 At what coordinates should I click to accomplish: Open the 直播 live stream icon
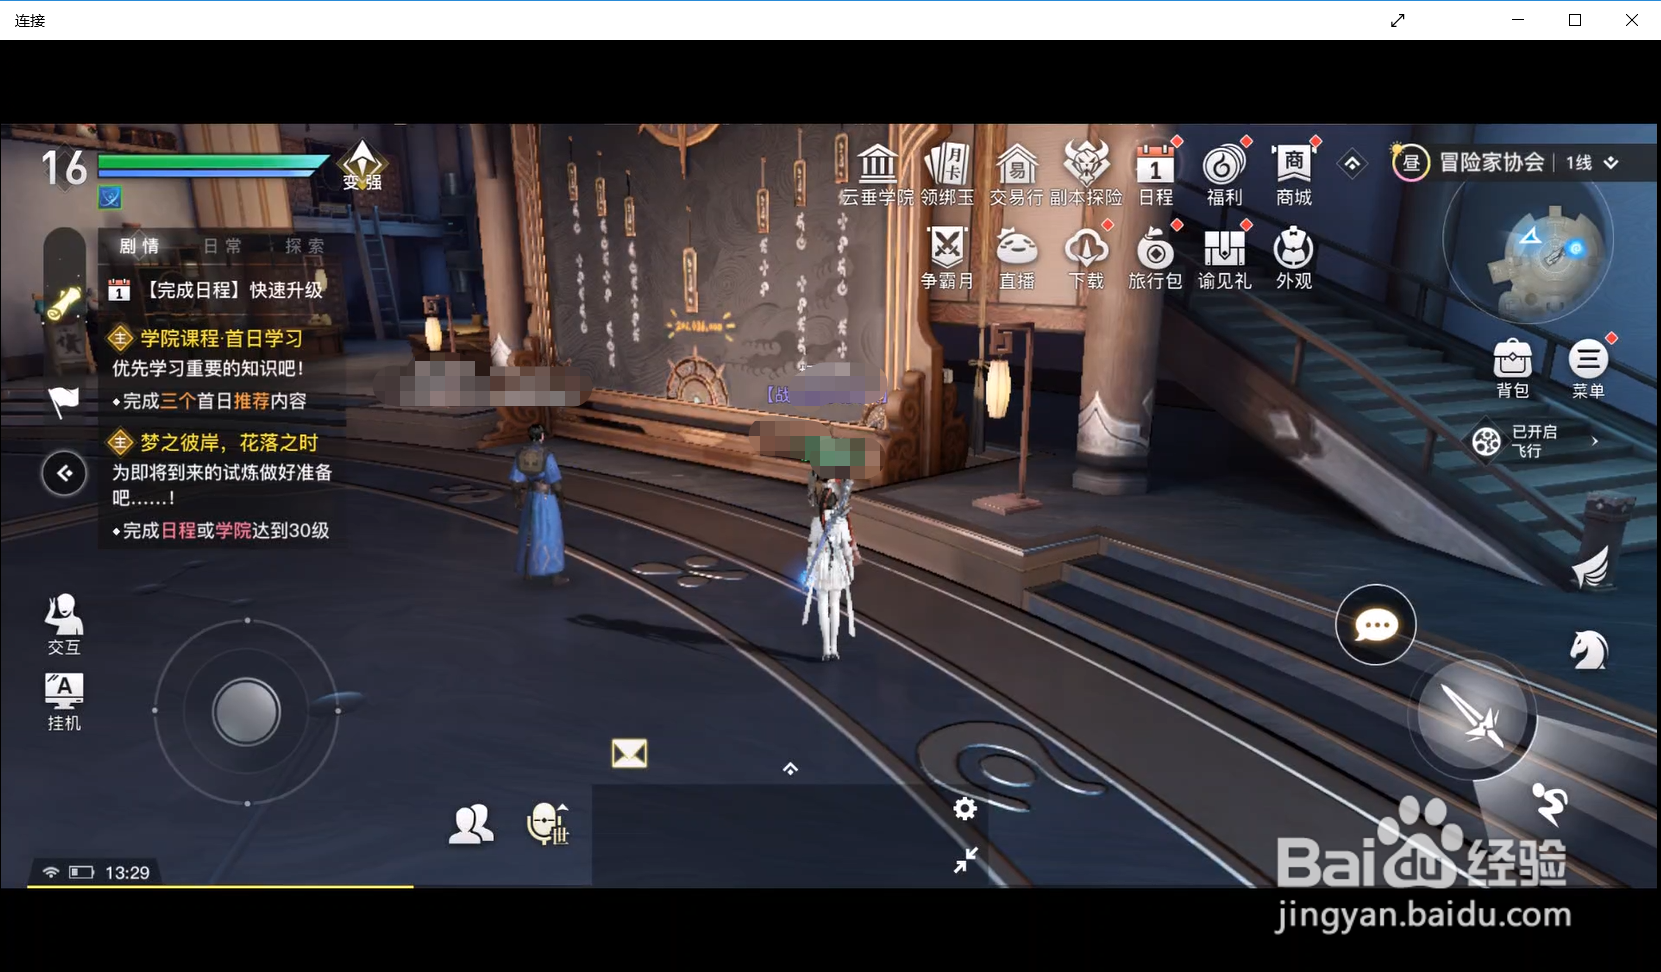[x=1017, y=258]
